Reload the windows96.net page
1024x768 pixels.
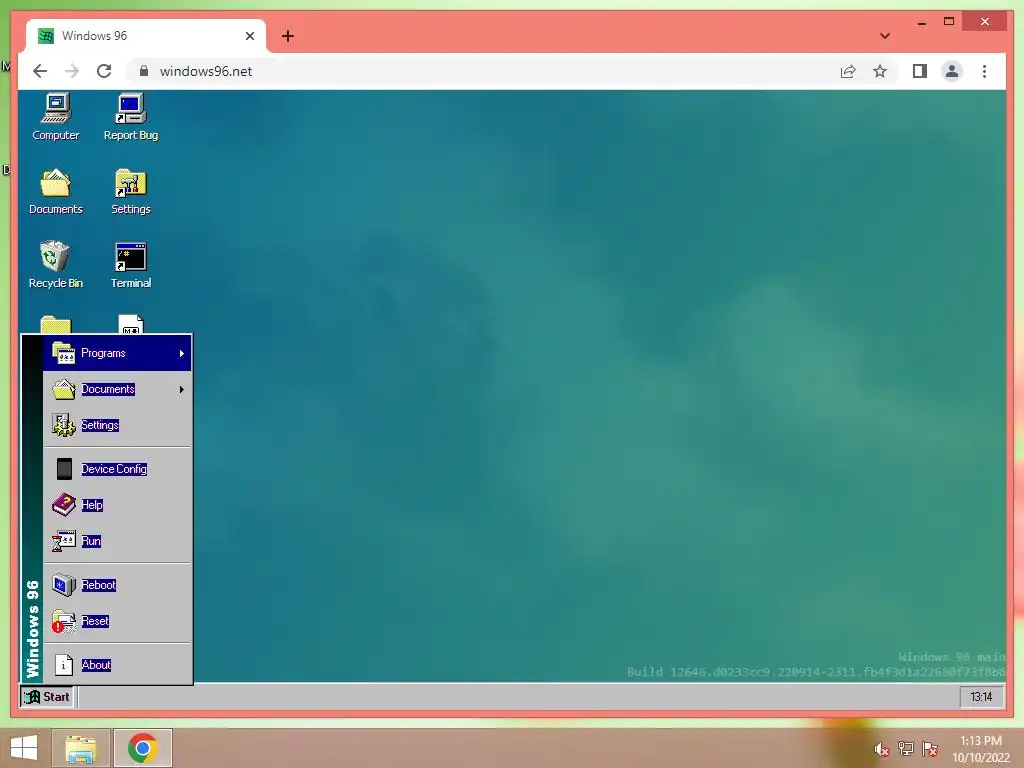[104, 71]
